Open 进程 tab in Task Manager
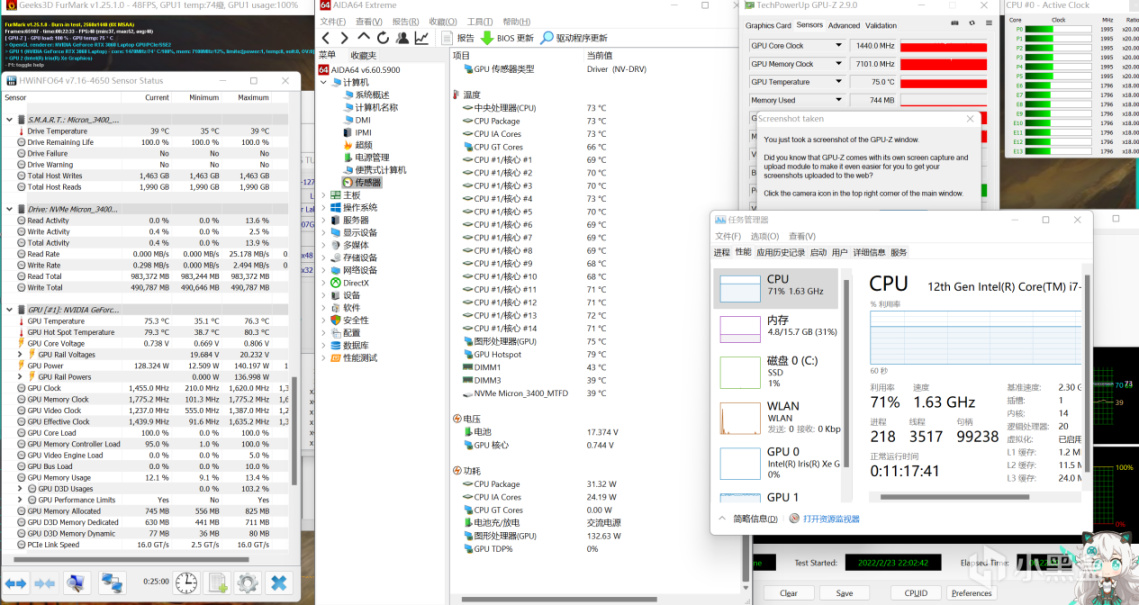Image resolution: width=1139 pixels, height=605 pixels. (721, 252)
